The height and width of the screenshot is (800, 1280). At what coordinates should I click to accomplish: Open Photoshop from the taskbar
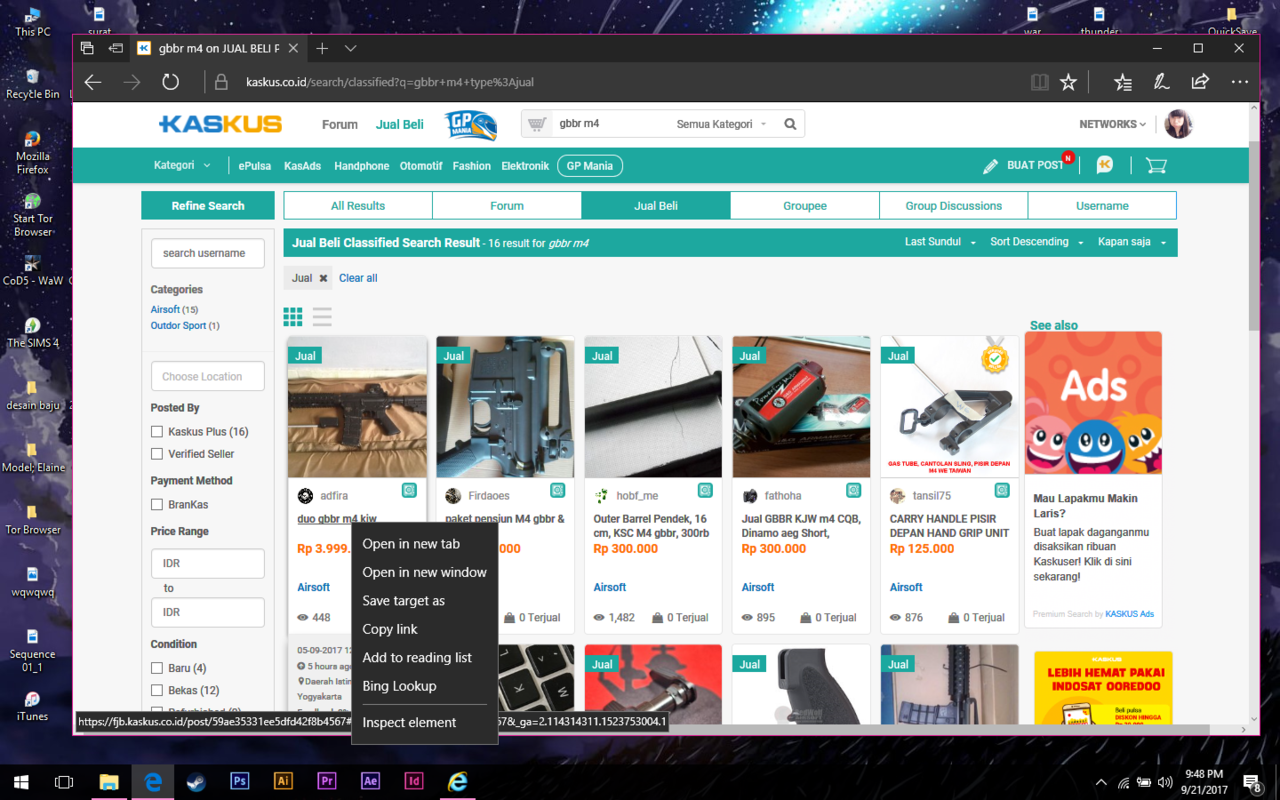point(240,782)
